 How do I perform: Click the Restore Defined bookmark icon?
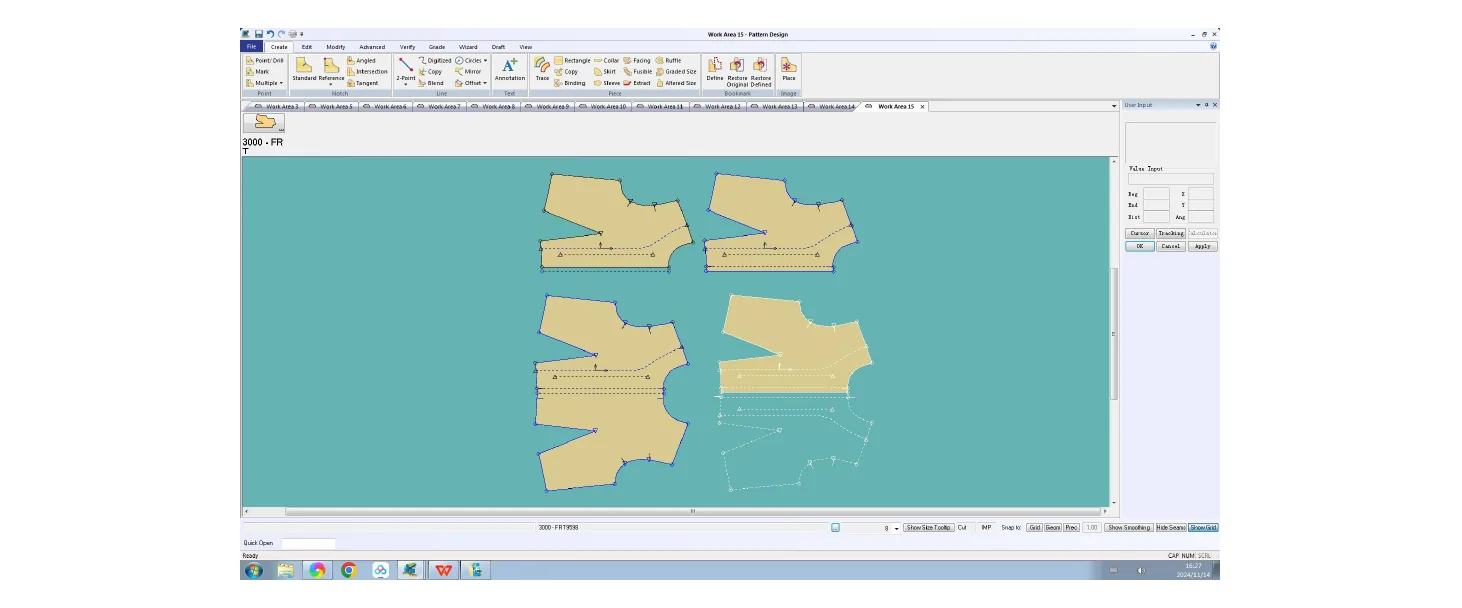pyautogui.click(x=761, y=72)
